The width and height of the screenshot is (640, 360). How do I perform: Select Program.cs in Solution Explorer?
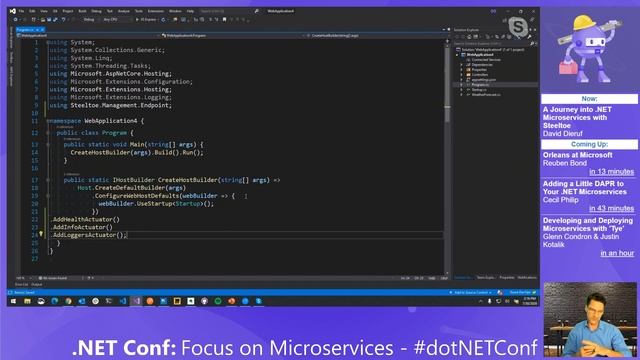coord(480,84)
